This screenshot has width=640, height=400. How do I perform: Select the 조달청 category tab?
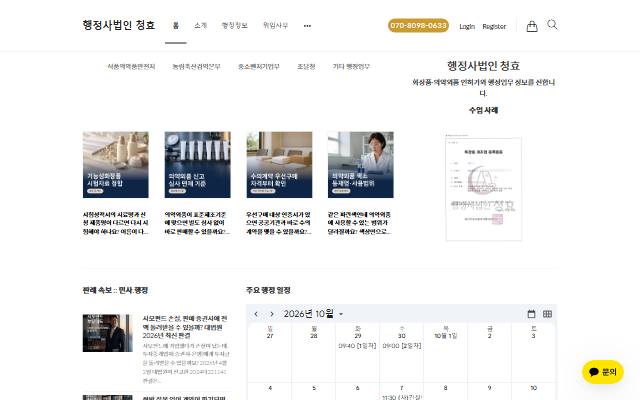click(x=306, y=67)
